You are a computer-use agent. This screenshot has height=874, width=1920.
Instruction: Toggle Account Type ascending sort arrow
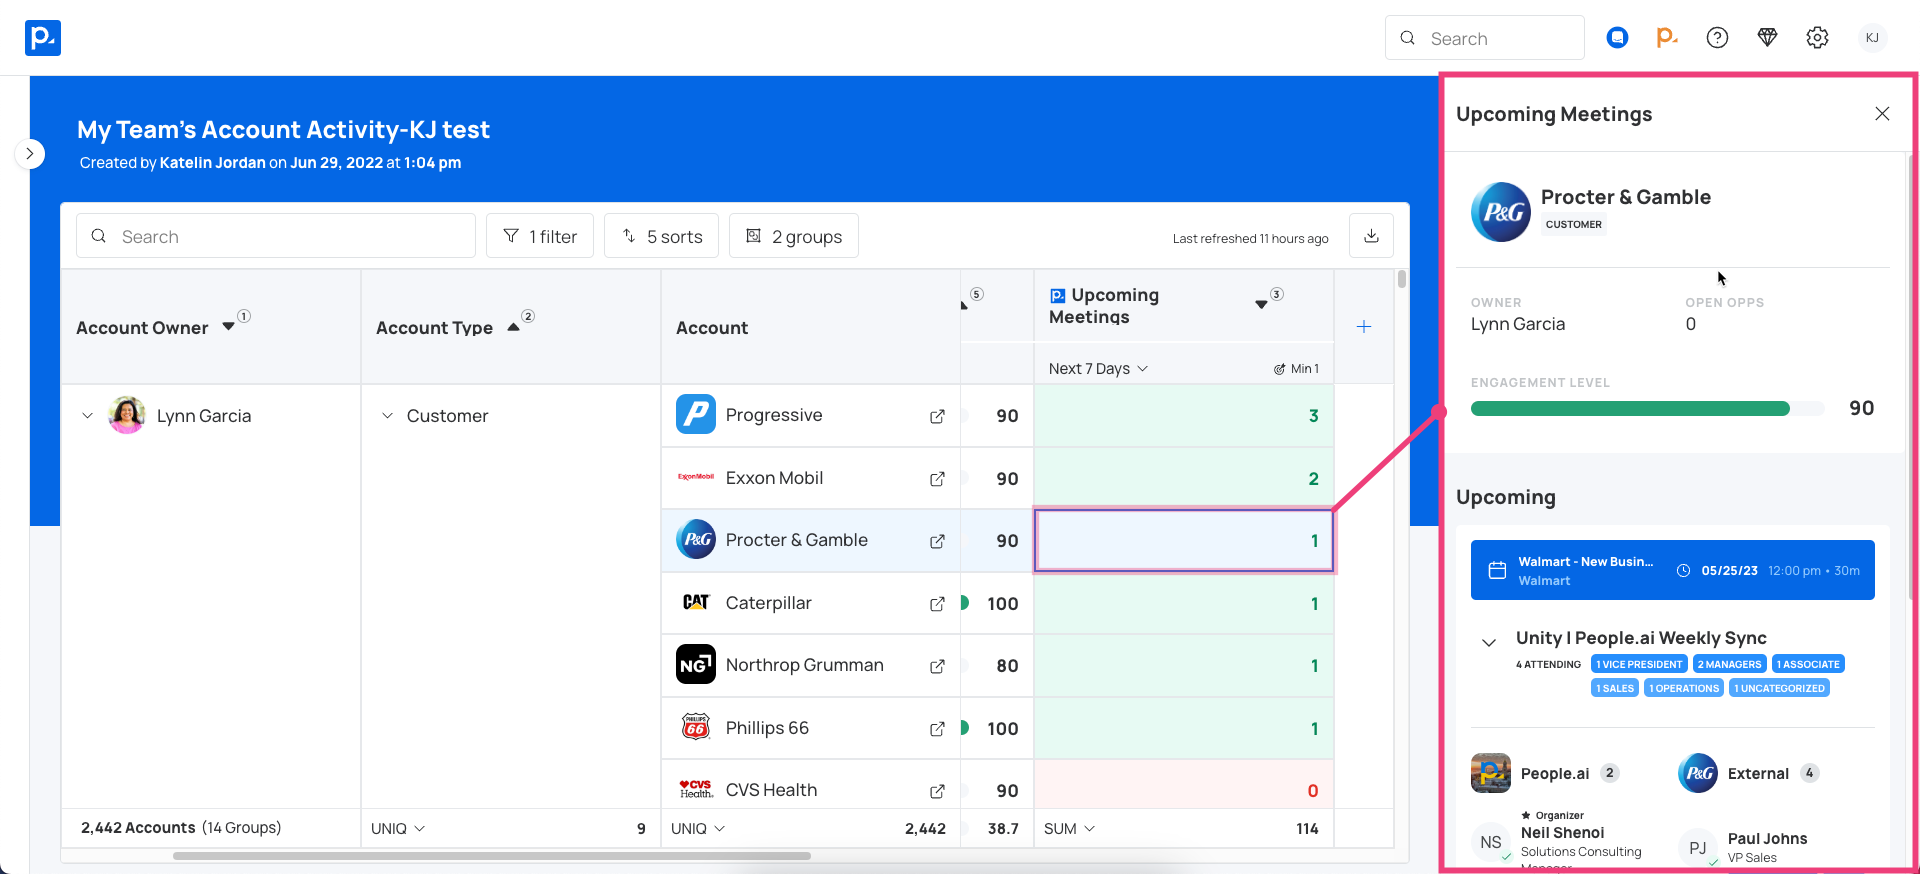[x=513, y=327]
